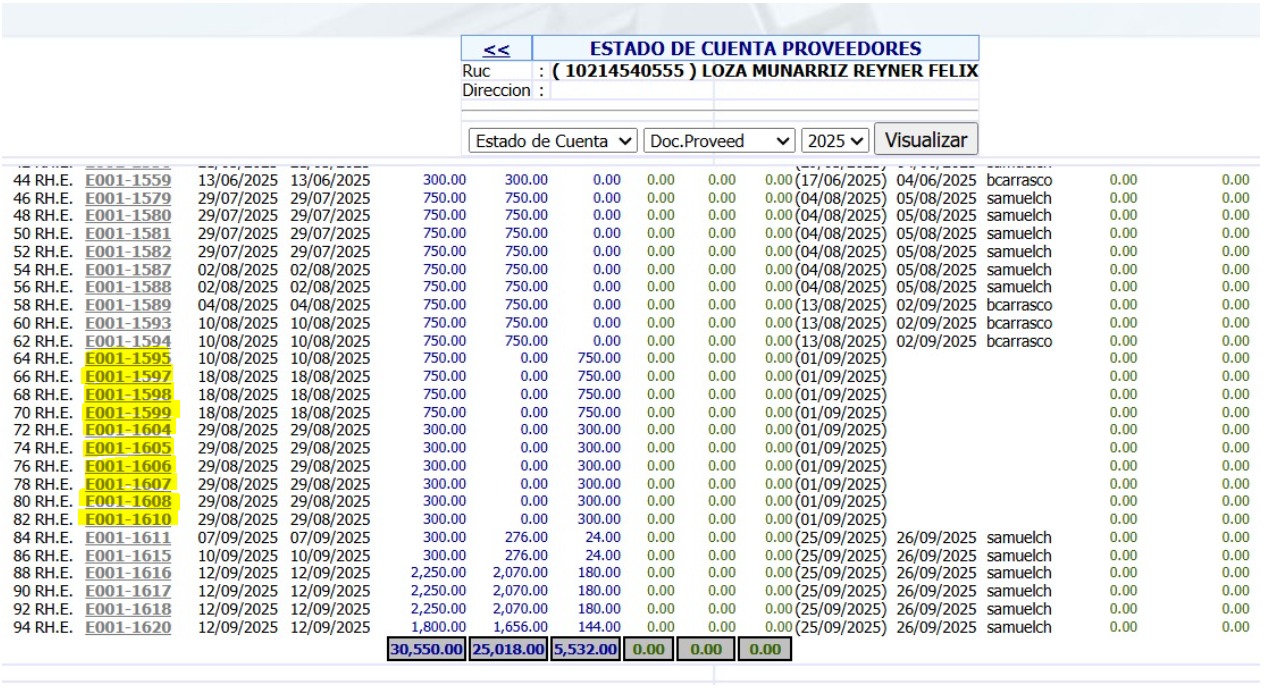
Task: Open highlighted document E001-1604
Action: coord(128,430)
